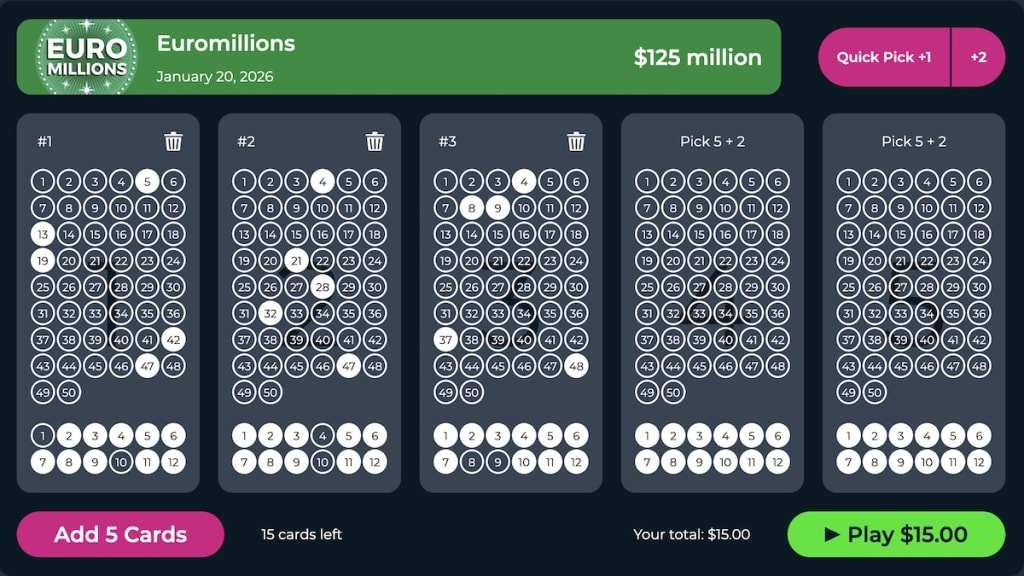Click the Pick 5 + 2 card header
This screenshot has height=576, width=1024.
(x=712, y=141)
